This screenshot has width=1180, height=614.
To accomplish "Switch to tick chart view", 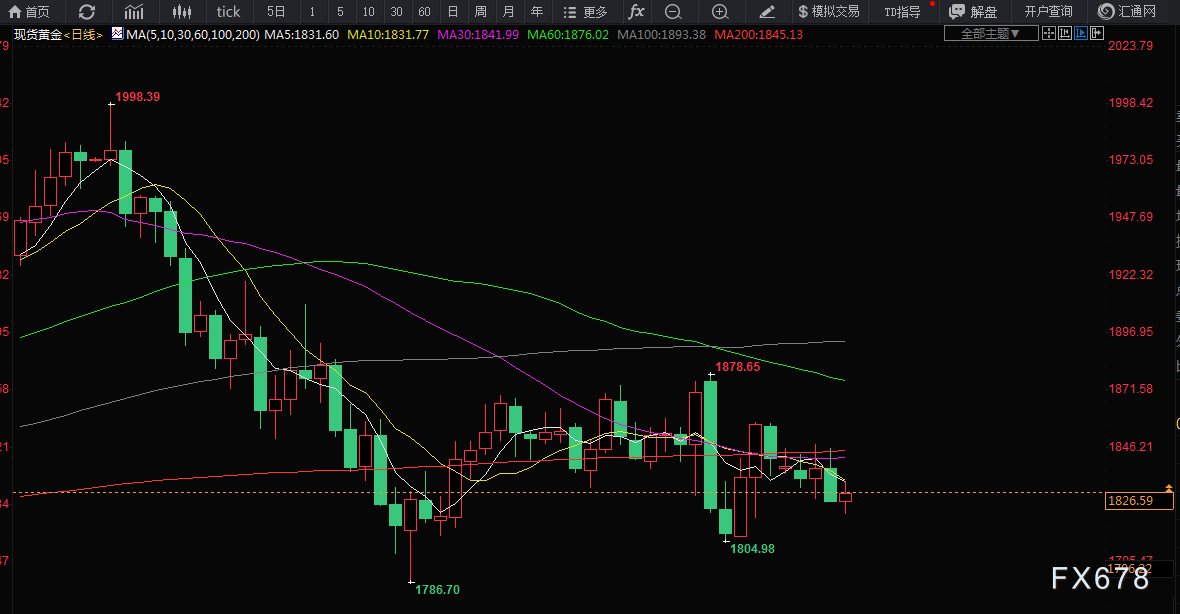I will (x=228, y=11).
